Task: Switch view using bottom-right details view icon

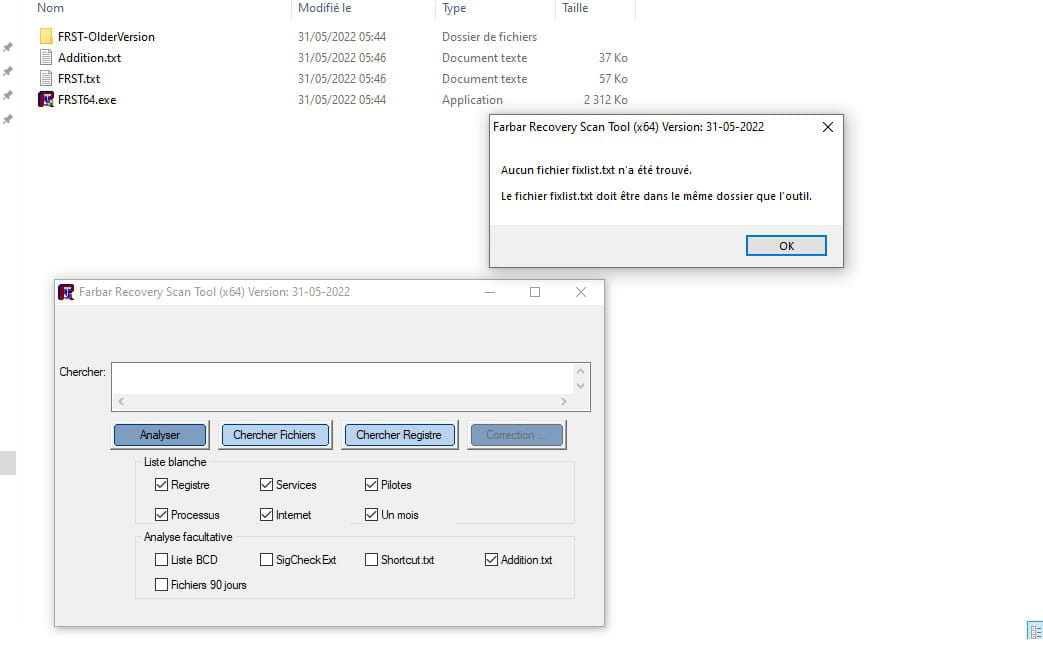Action: point(1035,631)
